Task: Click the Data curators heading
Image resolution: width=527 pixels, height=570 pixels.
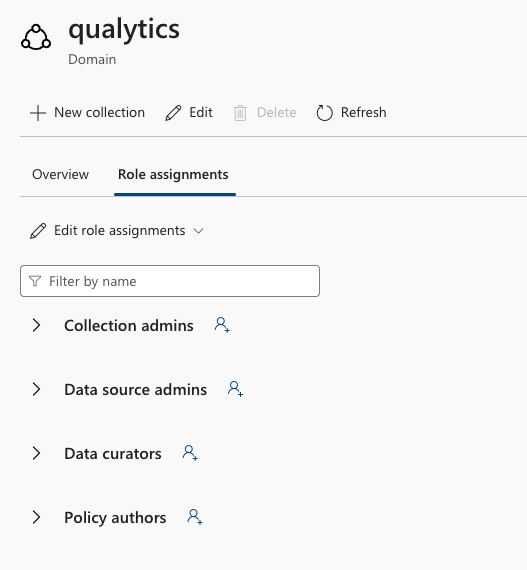Action: click(113, 454)
